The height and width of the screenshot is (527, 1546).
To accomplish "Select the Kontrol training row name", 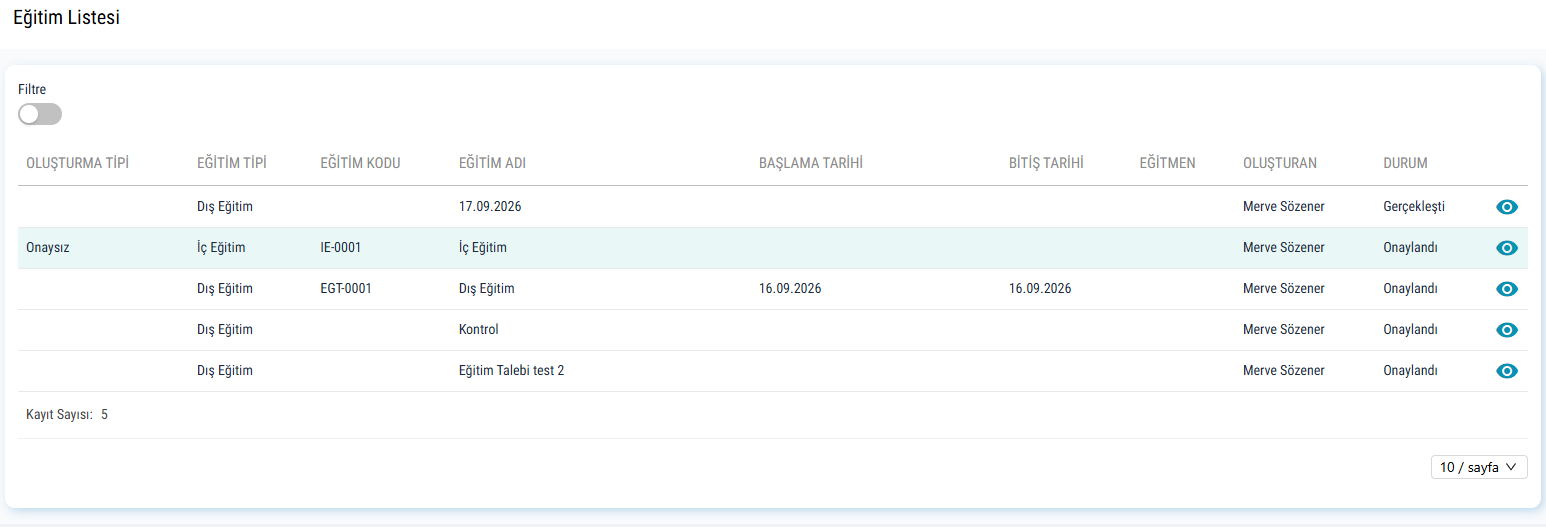I will 478,330.
